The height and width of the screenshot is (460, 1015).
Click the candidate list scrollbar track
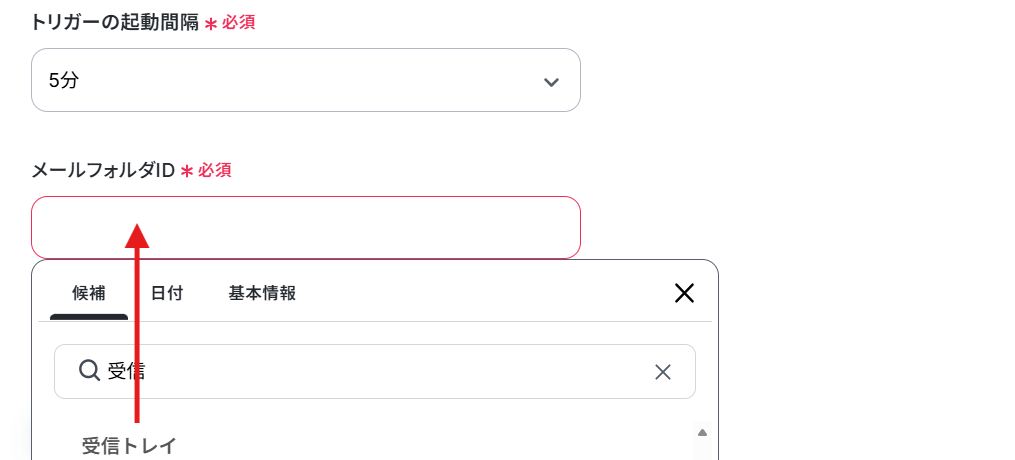click(702, 450)
